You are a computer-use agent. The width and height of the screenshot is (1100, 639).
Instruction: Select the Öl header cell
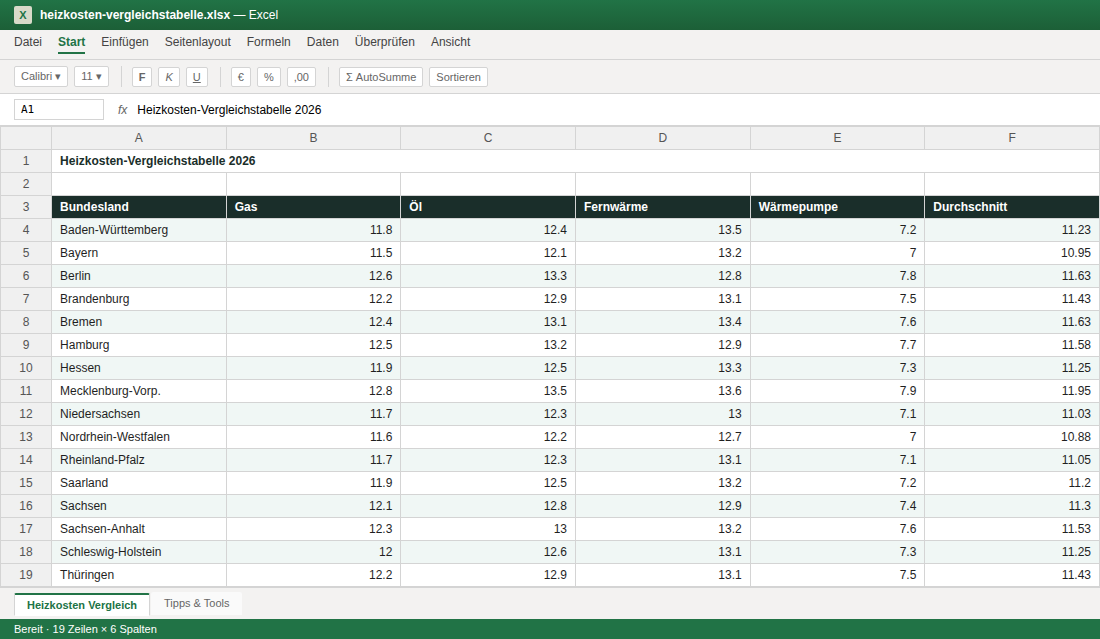pos(488,207)
